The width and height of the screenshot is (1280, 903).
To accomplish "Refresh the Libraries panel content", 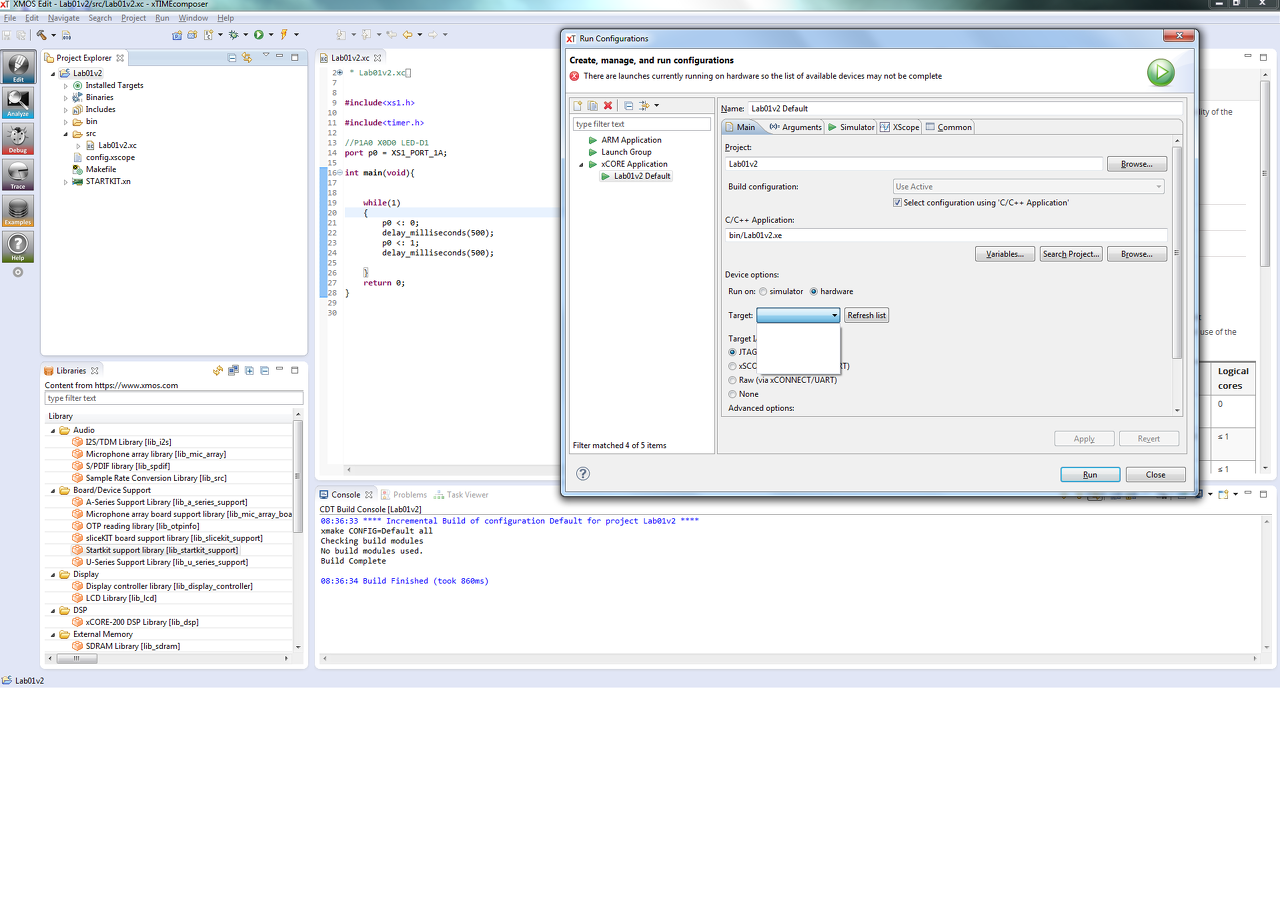I will 218,371.
